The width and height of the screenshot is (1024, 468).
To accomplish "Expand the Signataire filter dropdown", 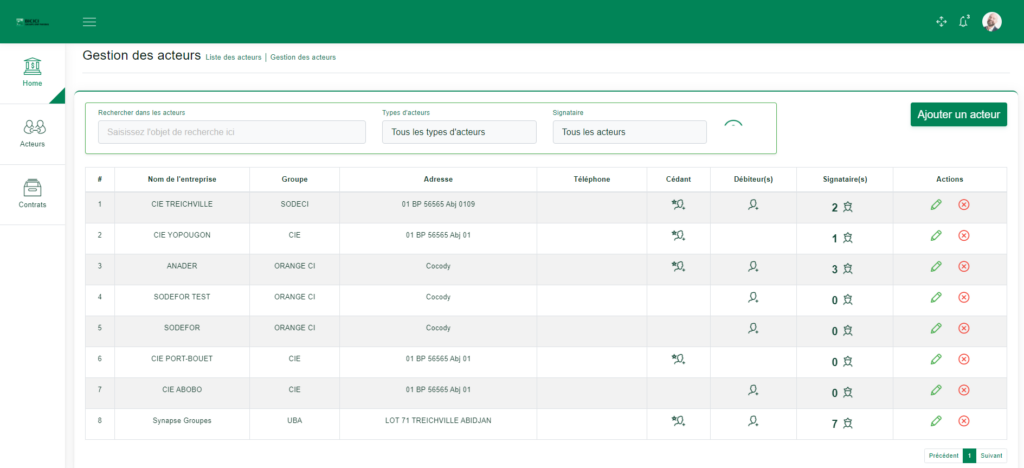I will click(x=629, y=132).
